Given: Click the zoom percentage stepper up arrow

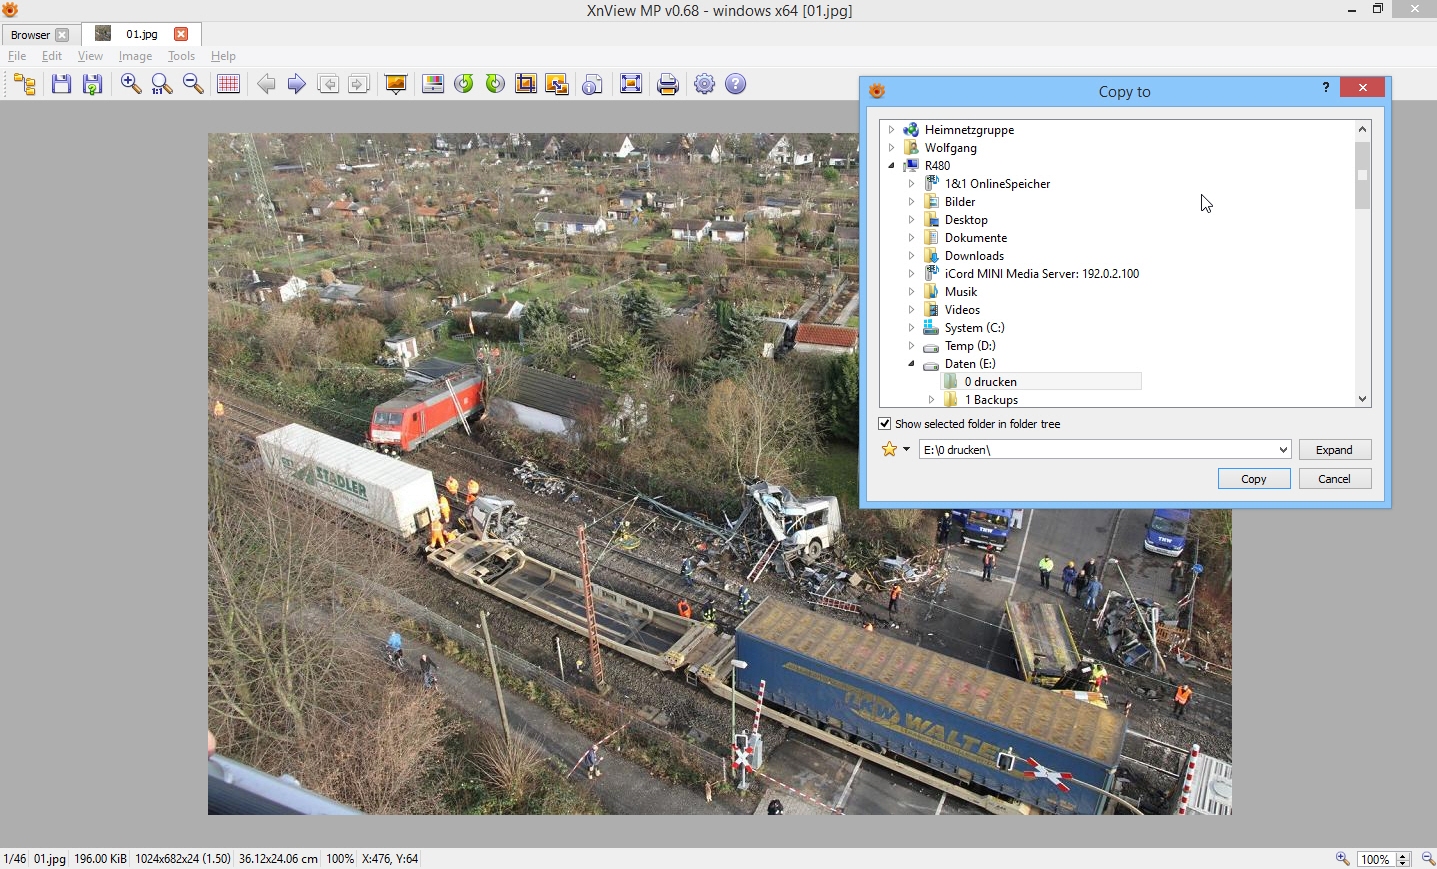Looking at the screenshot, I should coord(1403,855).
